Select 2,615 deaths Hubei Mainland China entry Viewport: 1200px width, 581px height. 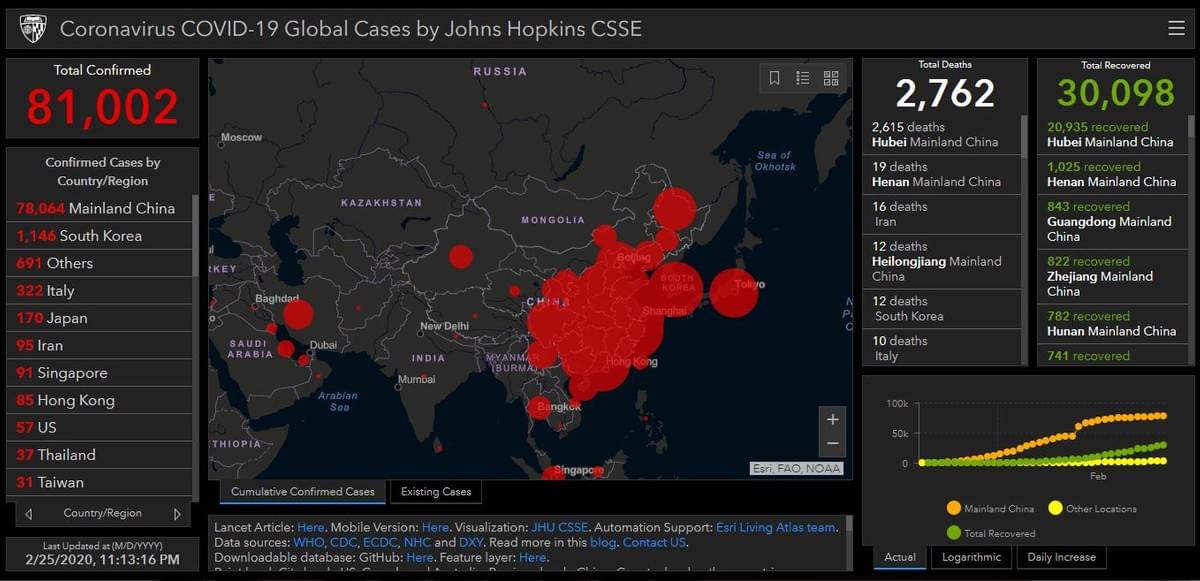[x=942, y=134]
